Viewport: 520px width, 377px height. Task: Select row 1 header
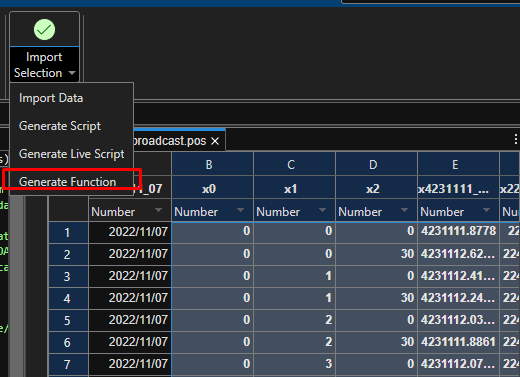pyautogui.click(x=68, y=232)
